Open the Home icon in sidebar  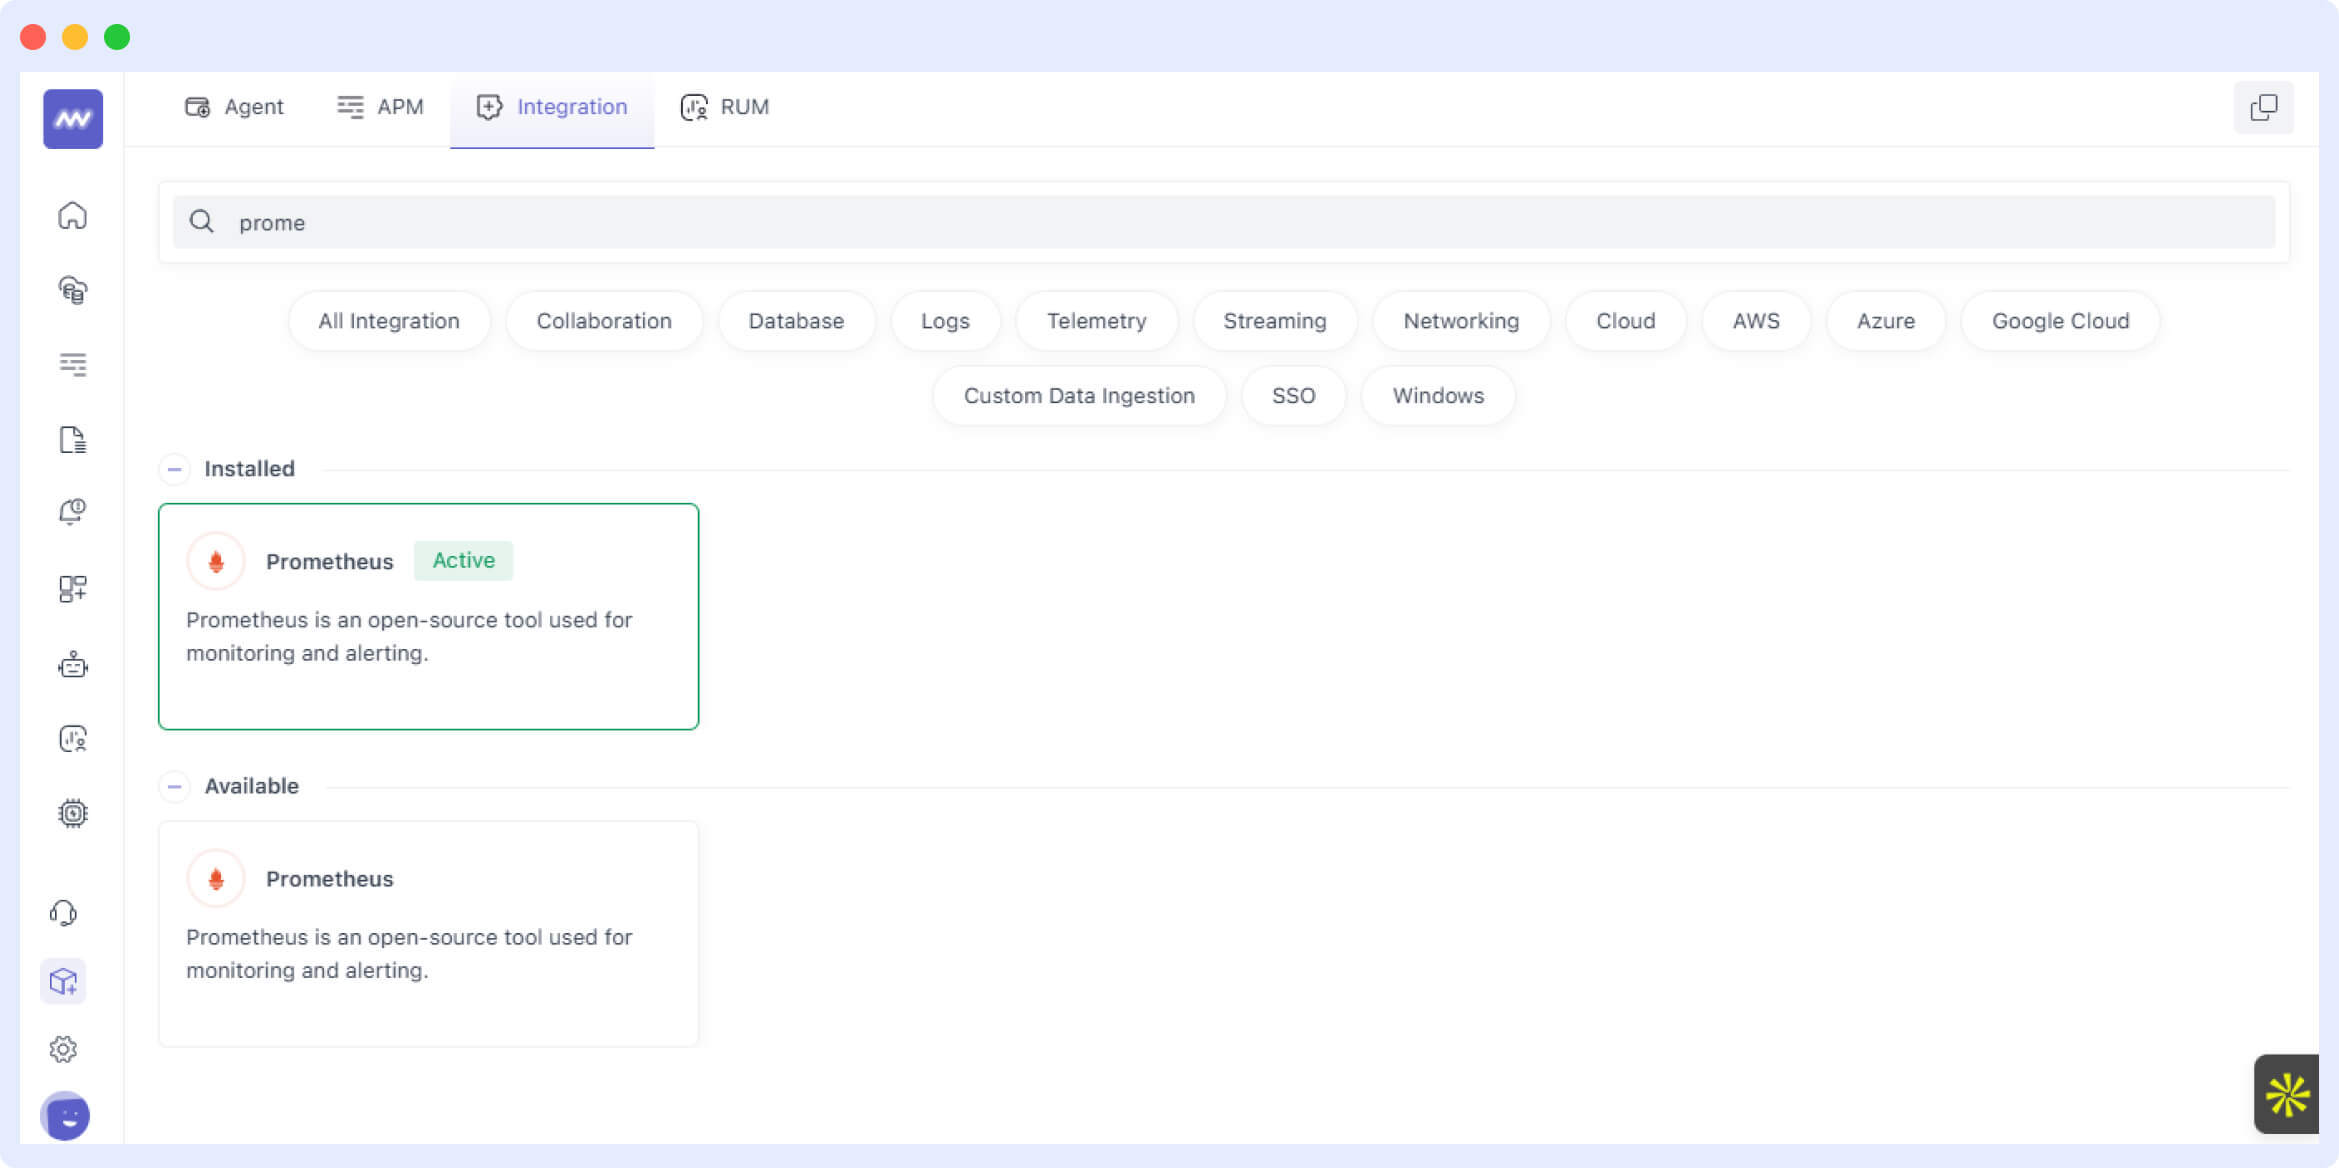[72, 215]
